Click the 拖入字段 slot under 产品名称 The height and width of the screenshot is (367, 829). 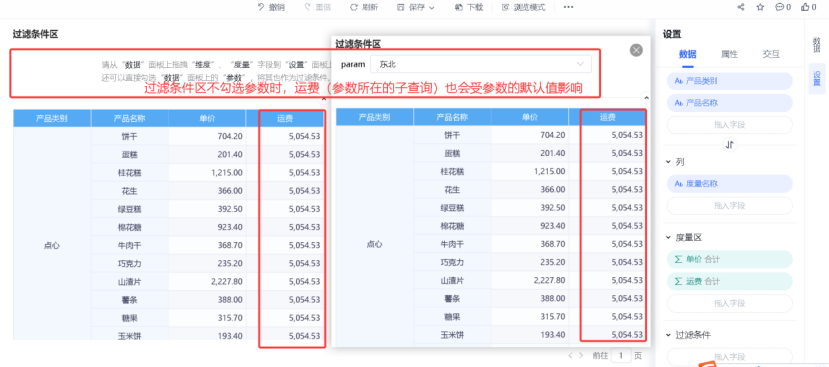coord(730,125)
